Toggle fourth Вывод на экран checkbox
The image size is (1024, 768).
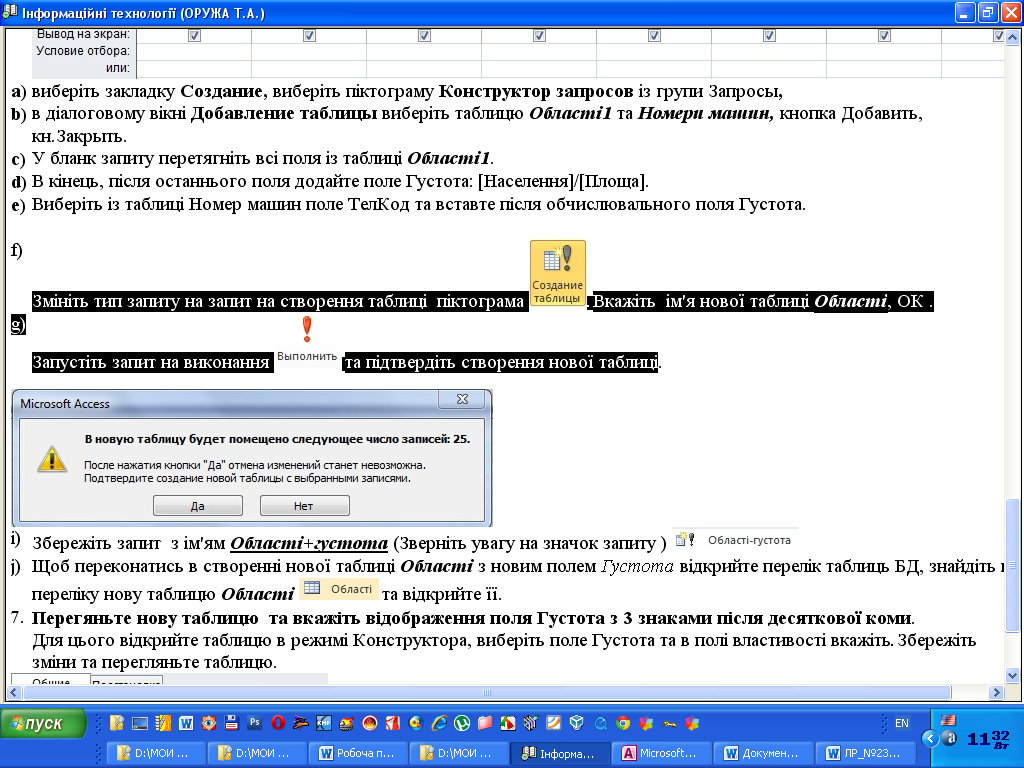[539, 35]
